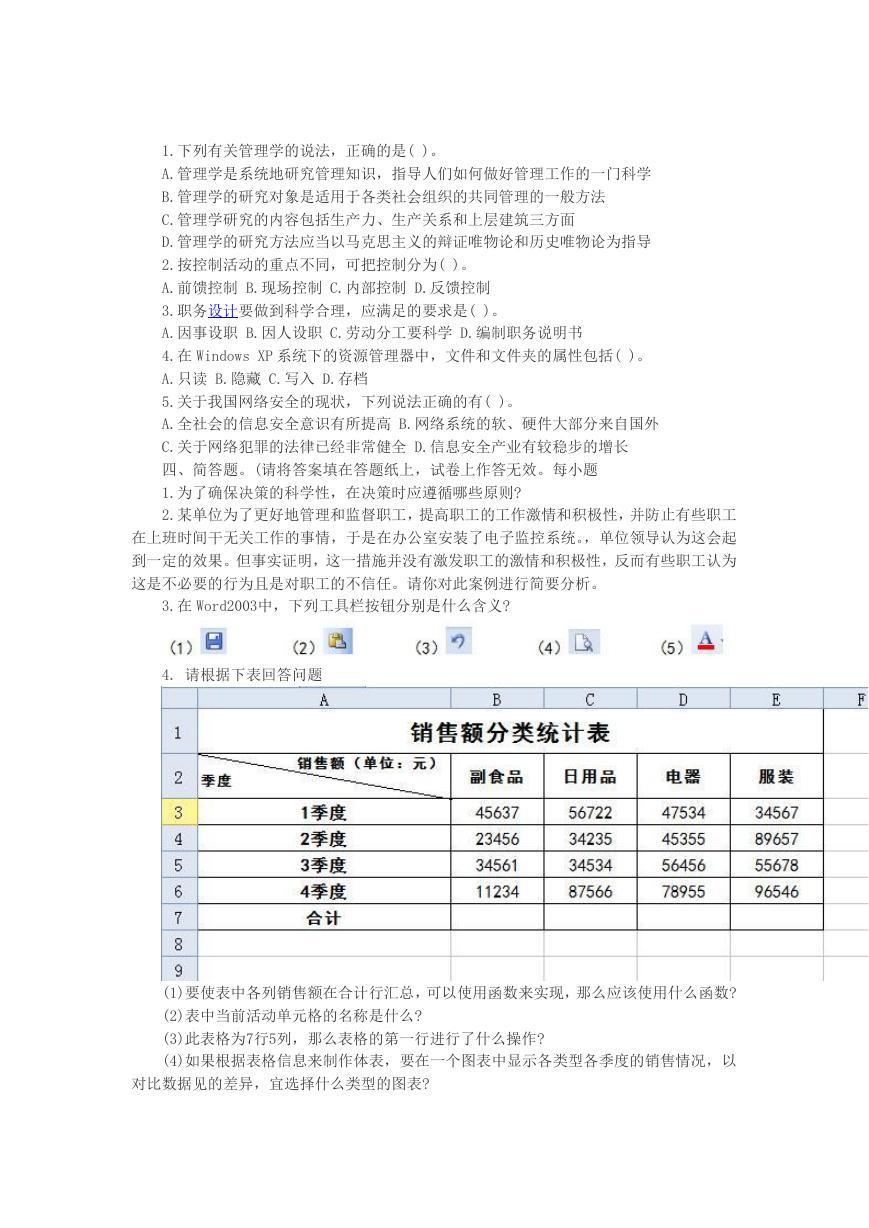Click question (2)表中当前活动单元格的名称是什么
869x1228 pixels.
point(293,1014)
